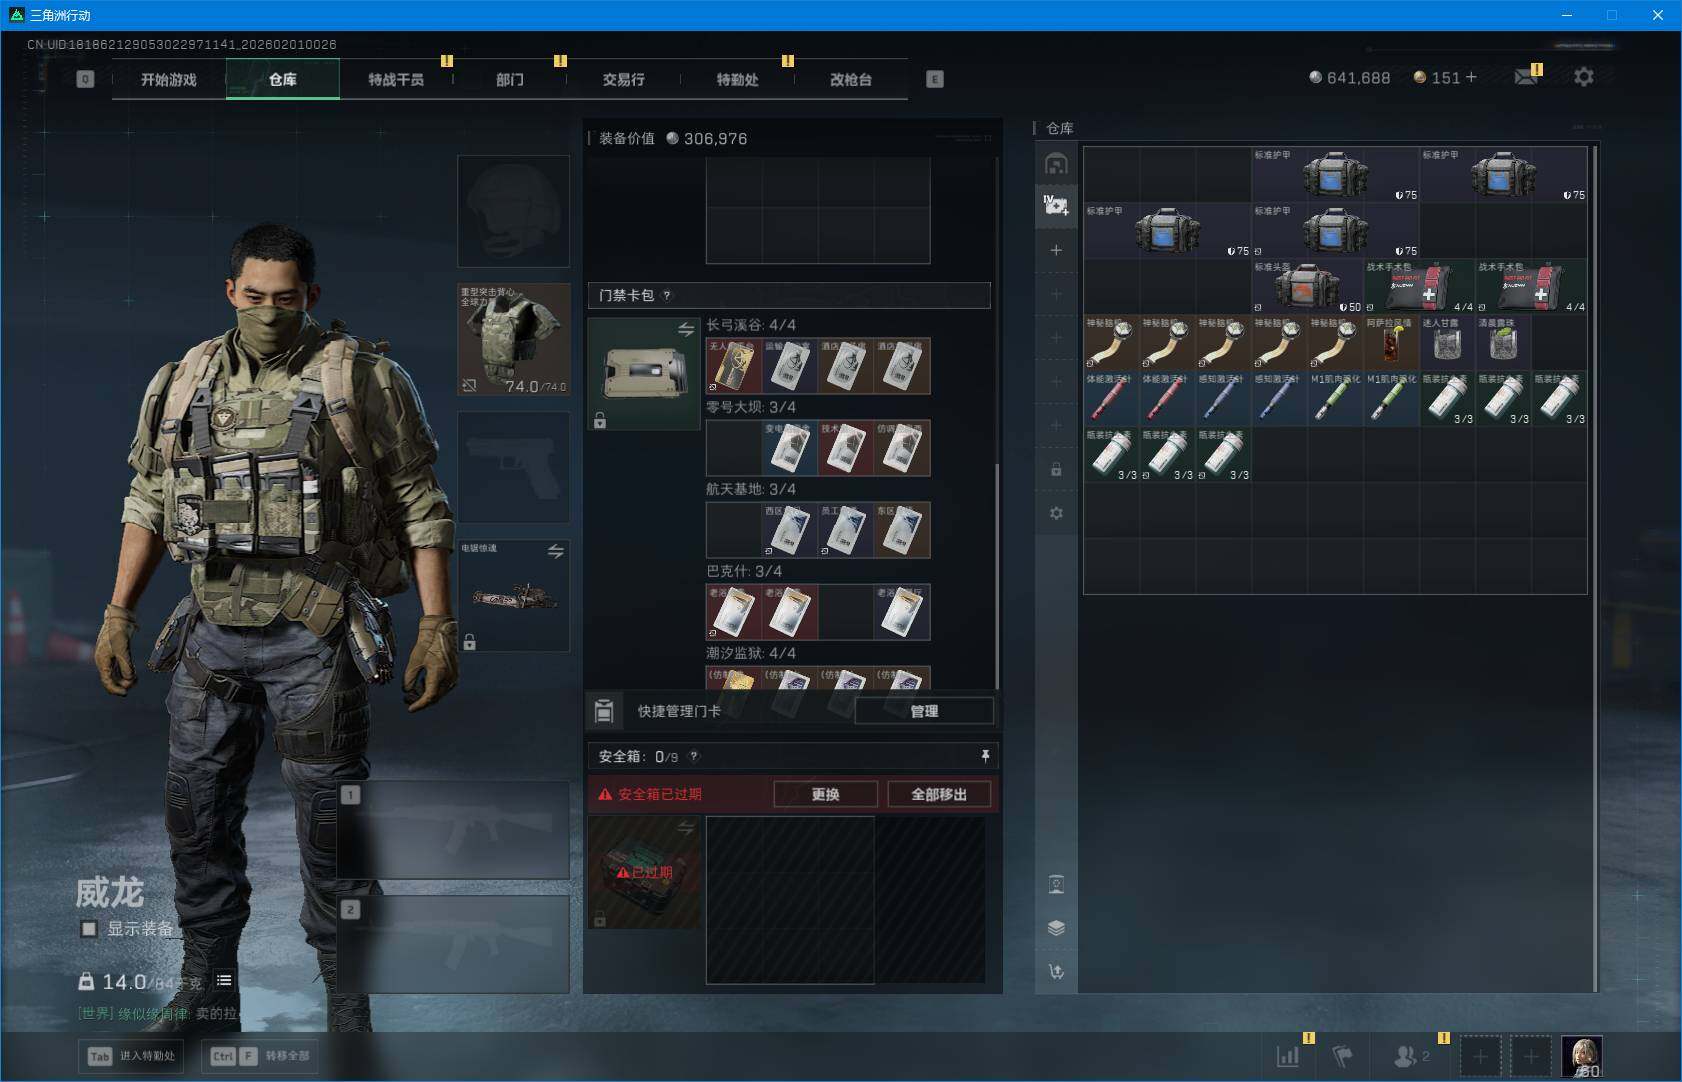Click the Tab 进入特勤处 shortcut button
Image resolution: width=1682 pixels, height=1082 pixels.
[x=133, y=1056]
